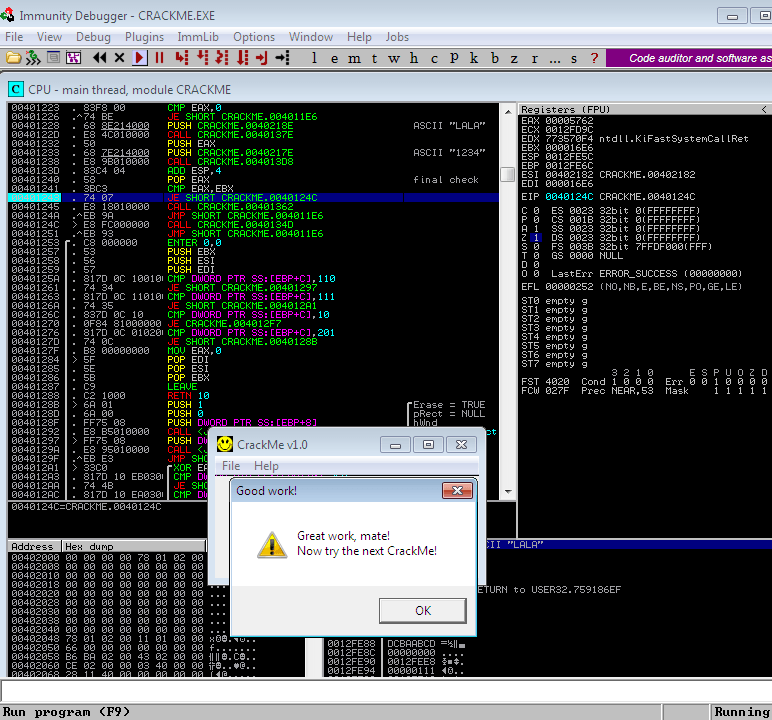The width and height of the screenshot is (772, 720).
Task: Open the Help menu in CrackMe window
Action: (266, 466)
